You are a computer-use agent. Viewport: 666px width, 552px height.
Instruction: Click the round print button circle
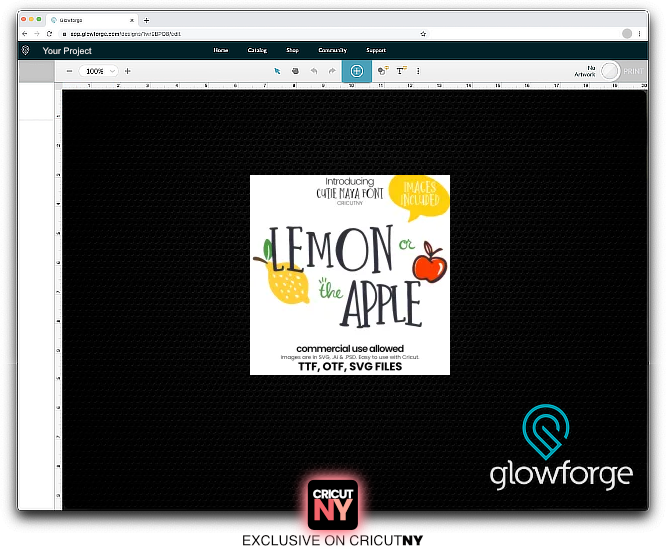click(x=610, y=71)
